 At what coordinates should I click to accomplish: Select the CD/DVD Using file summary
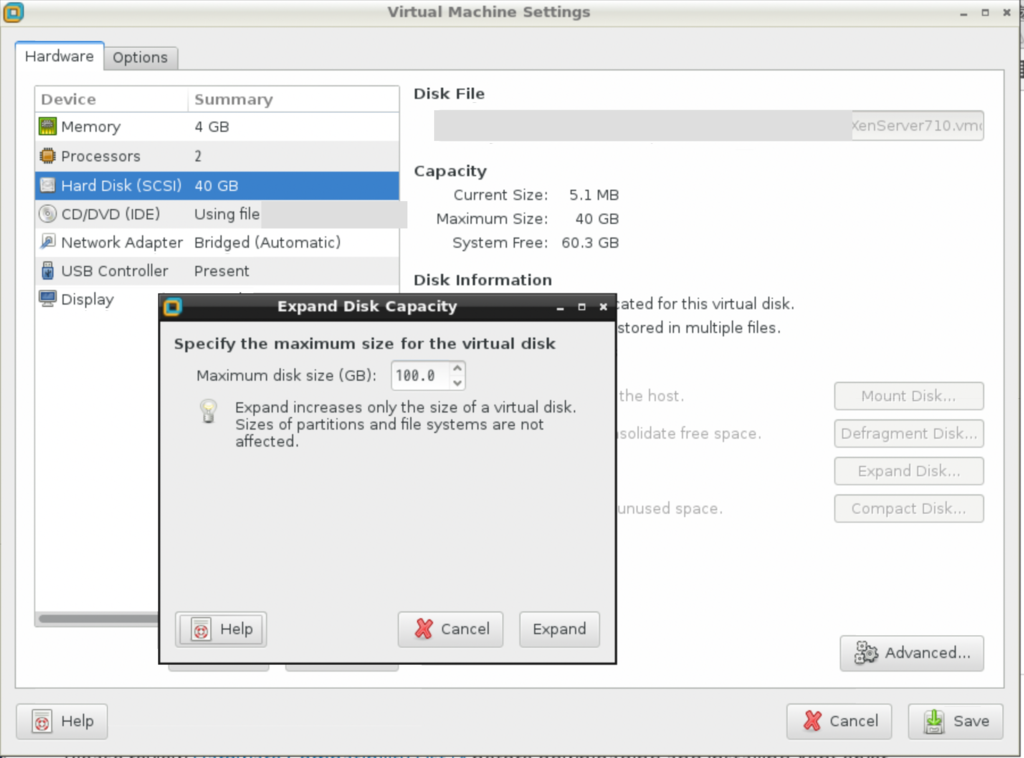(x=227, y=214)
